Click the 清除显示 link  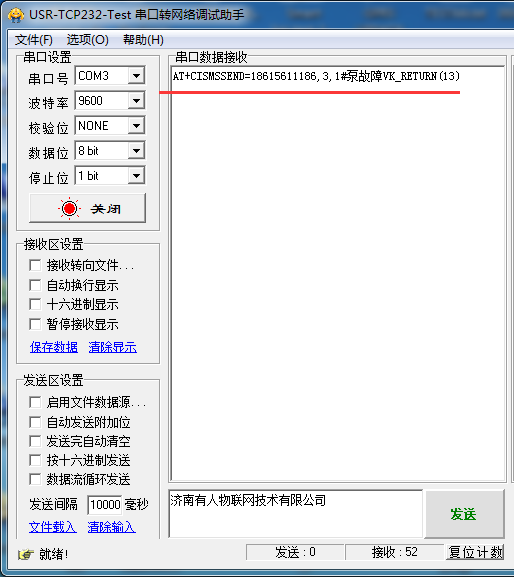113,347
